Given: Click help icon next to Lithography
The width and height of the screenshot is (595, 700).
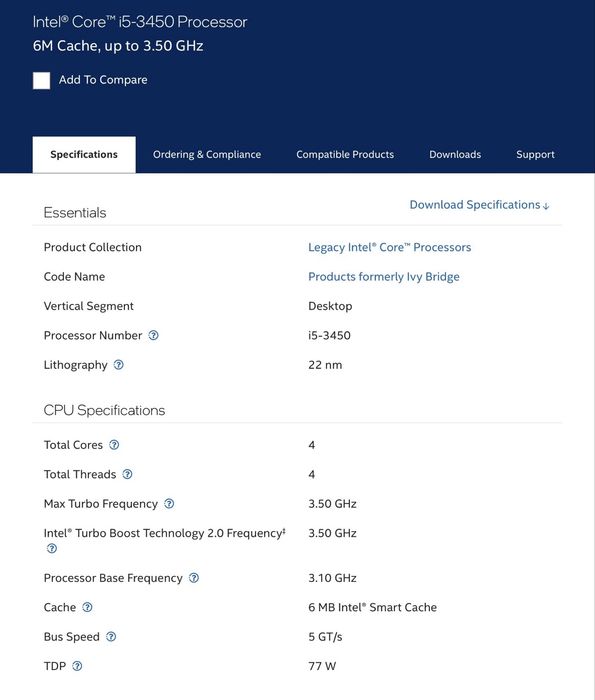Looking at the screenshot, I should 118,365.
